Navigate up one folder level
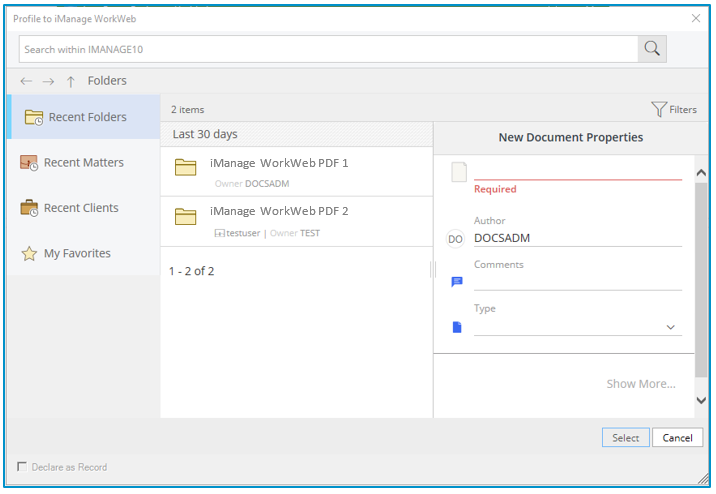This screenshot has width=716, height=494. [70, 81]
